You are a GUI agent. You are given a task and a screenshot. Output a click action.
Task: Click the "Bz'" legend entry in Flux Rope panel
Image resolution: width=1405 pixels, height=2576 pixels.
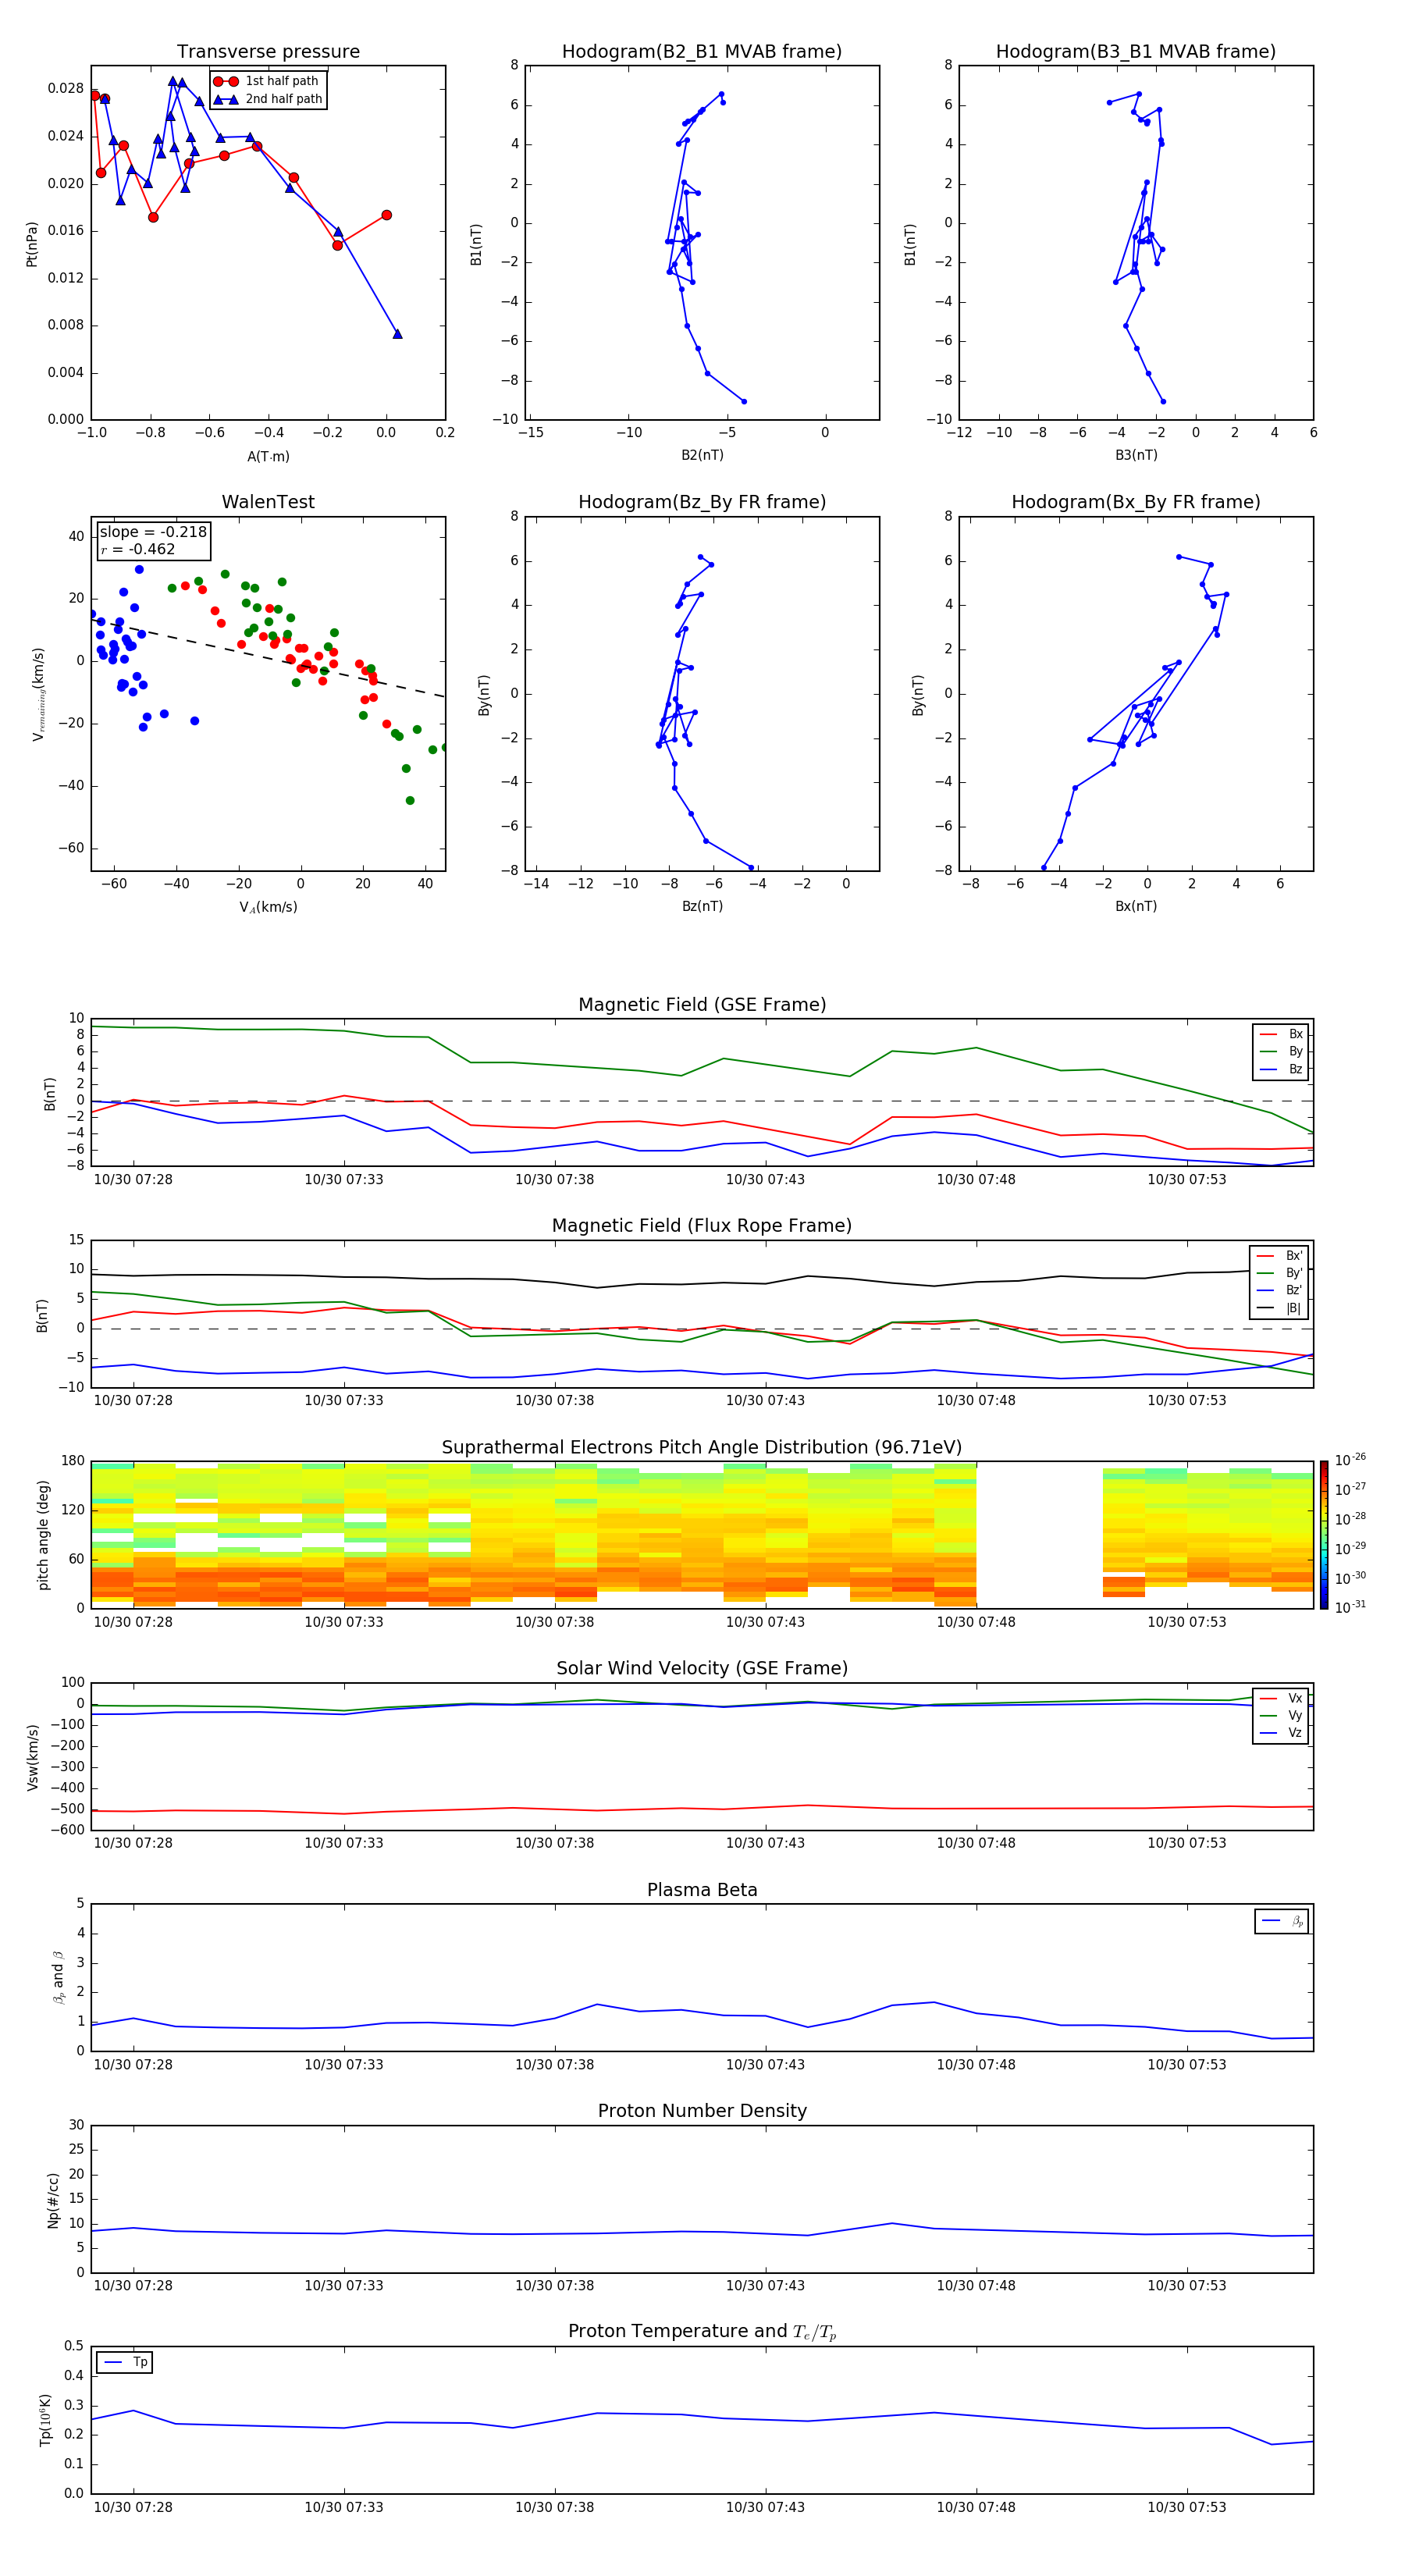point(1279,1290)
